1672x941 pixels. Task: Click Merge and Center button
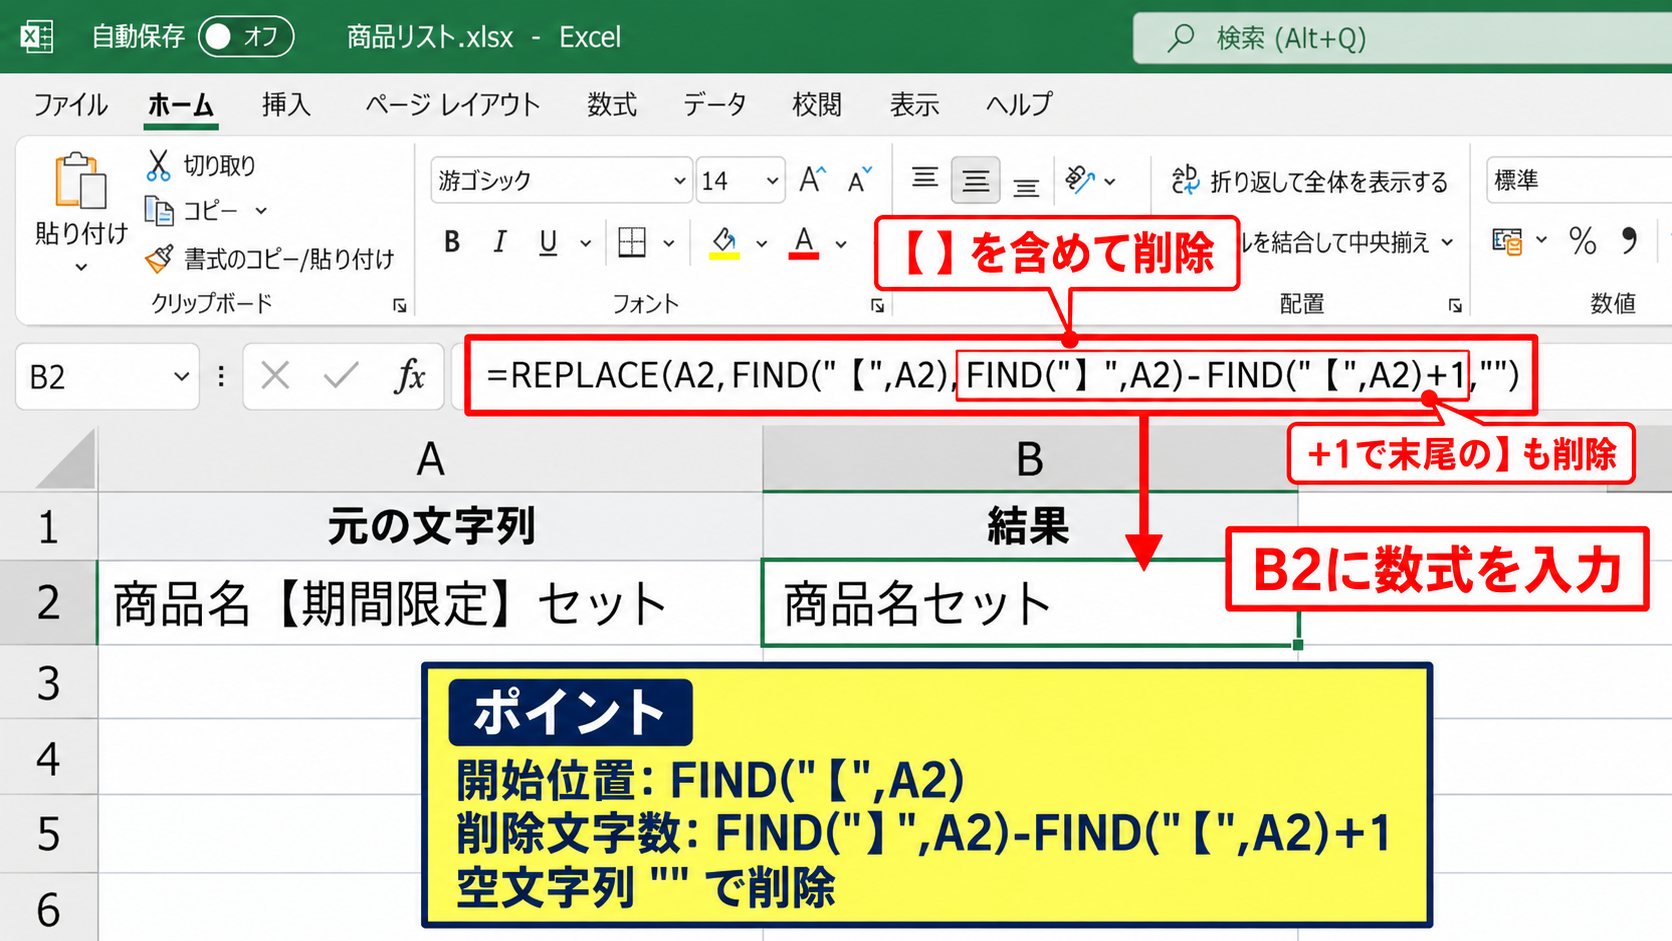[x=1347, y=242]
